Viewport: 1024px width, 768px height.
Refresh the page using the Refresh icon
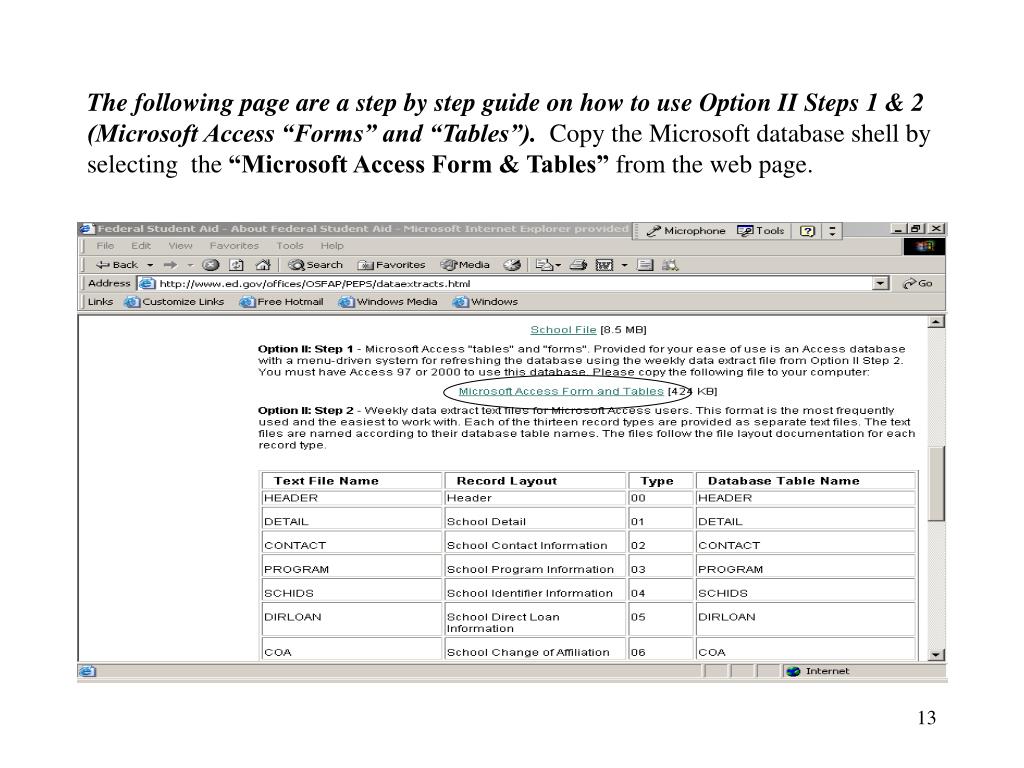pyautogui.click(x=236, y=265)
